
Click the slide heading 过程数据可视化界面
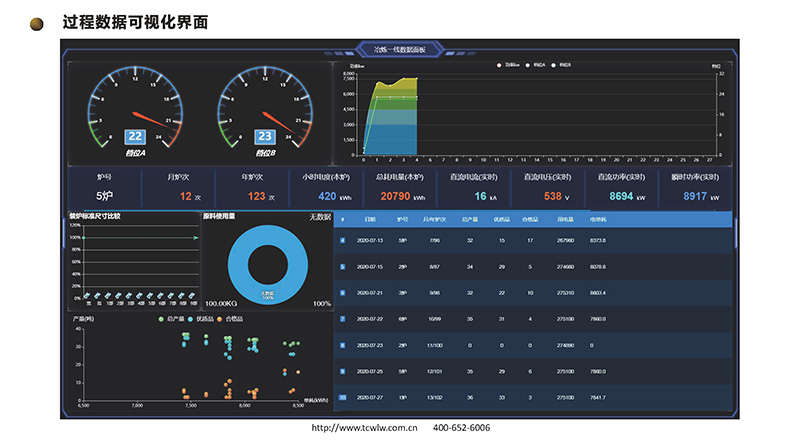tap(135, 22)
